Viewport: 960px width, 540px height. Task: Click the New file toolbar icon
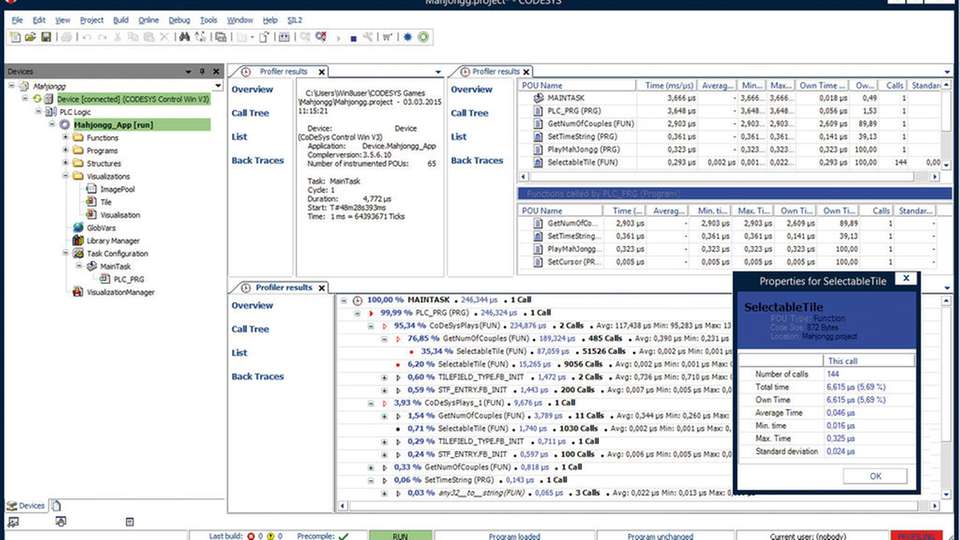(x=15, y=37)
